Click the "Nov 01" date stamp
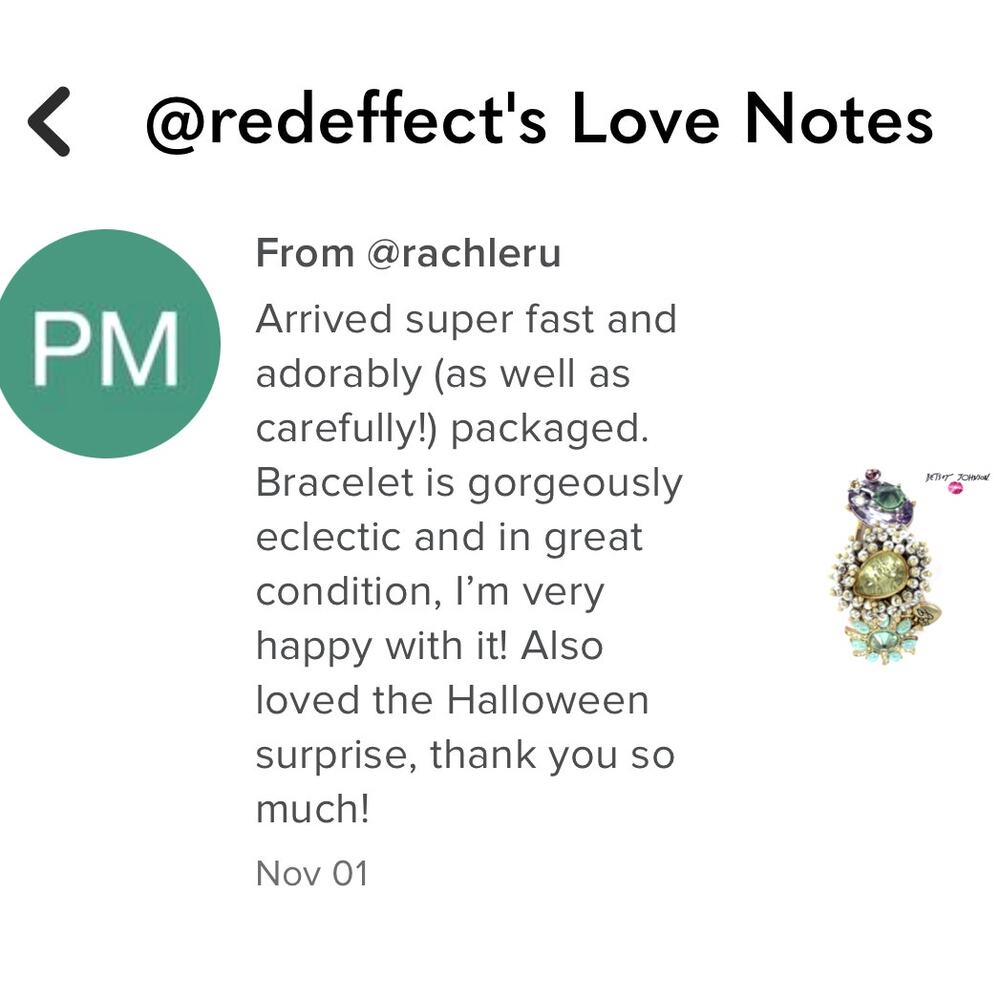Viewport: 1000px width, 1000px height. pos(312,873)
